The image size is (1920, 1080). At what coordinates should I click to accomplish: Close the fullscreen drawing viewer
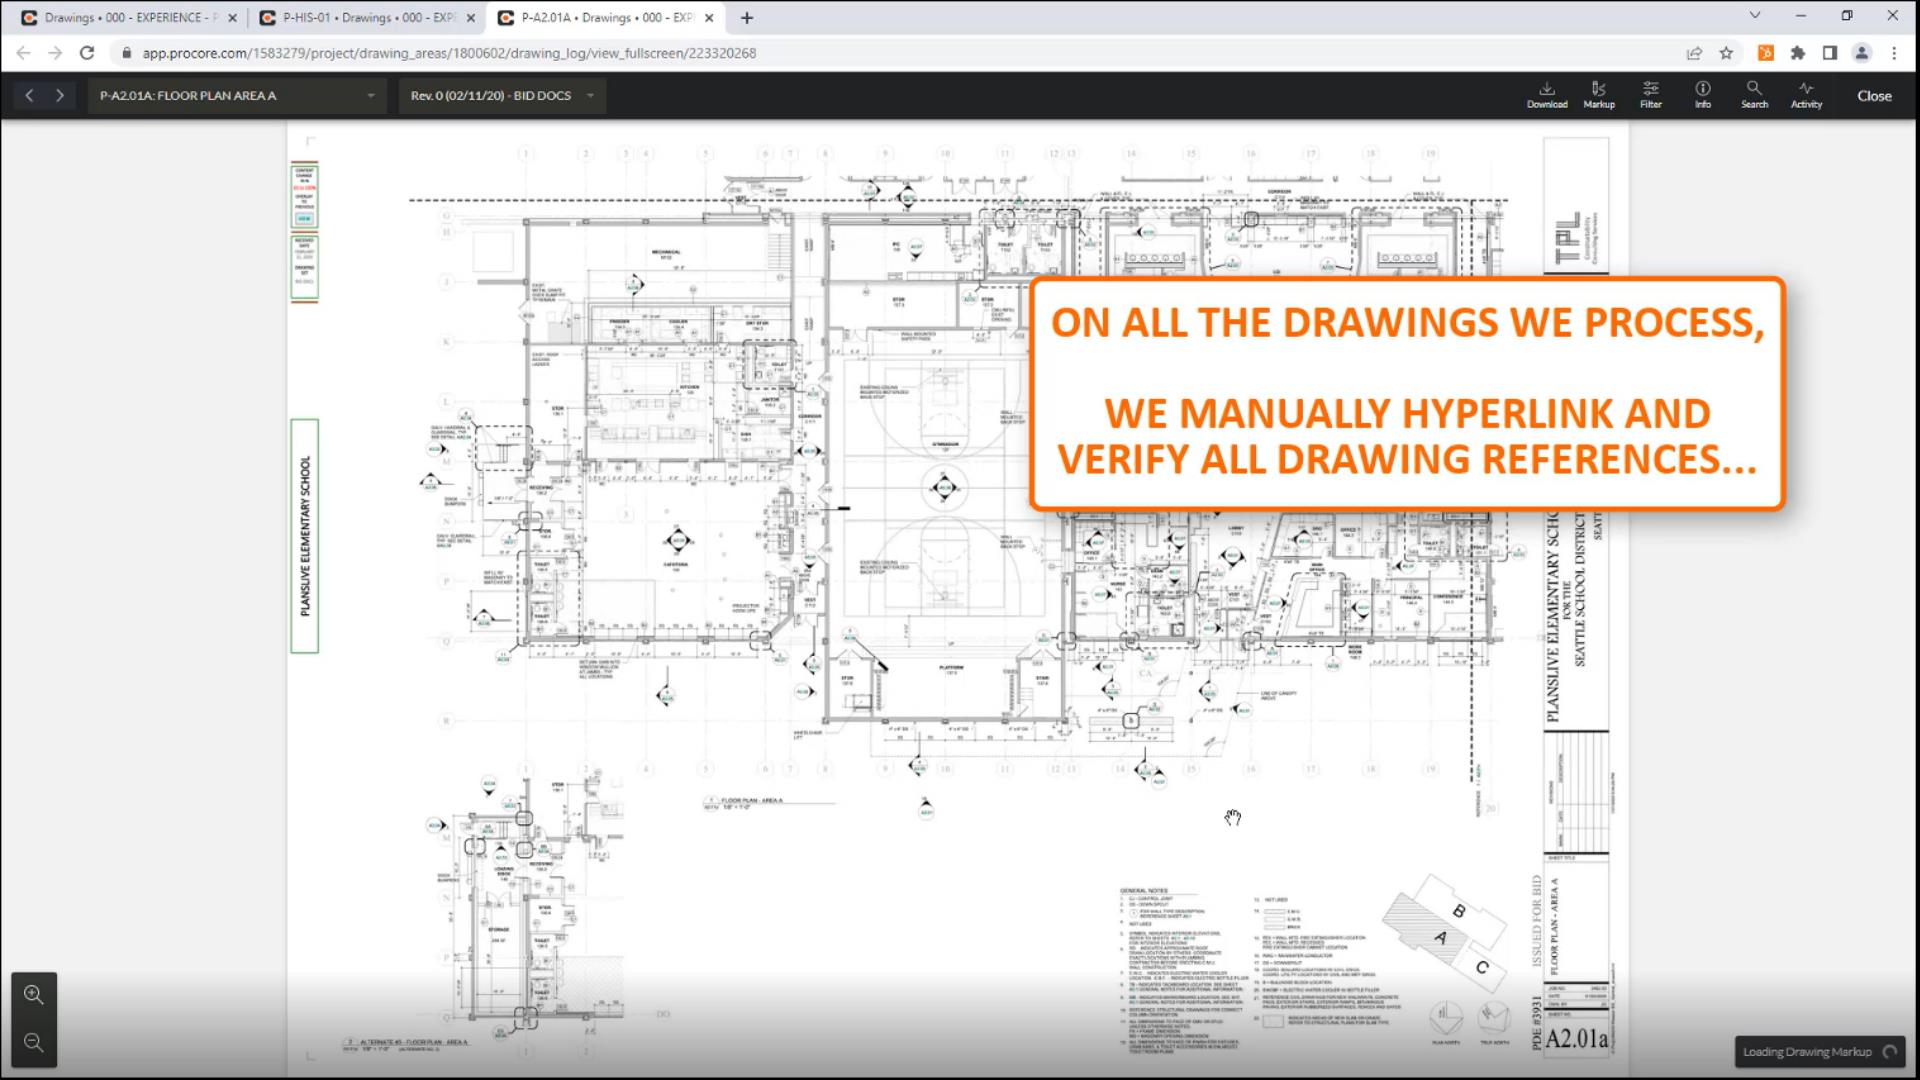[x=1874, y=96]
